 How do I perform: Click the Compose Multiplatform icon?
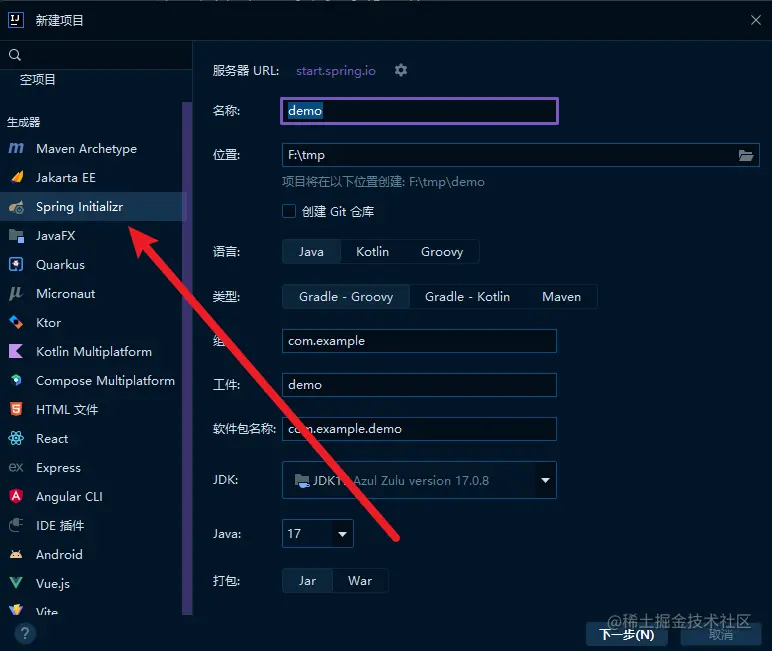point(16,380)
